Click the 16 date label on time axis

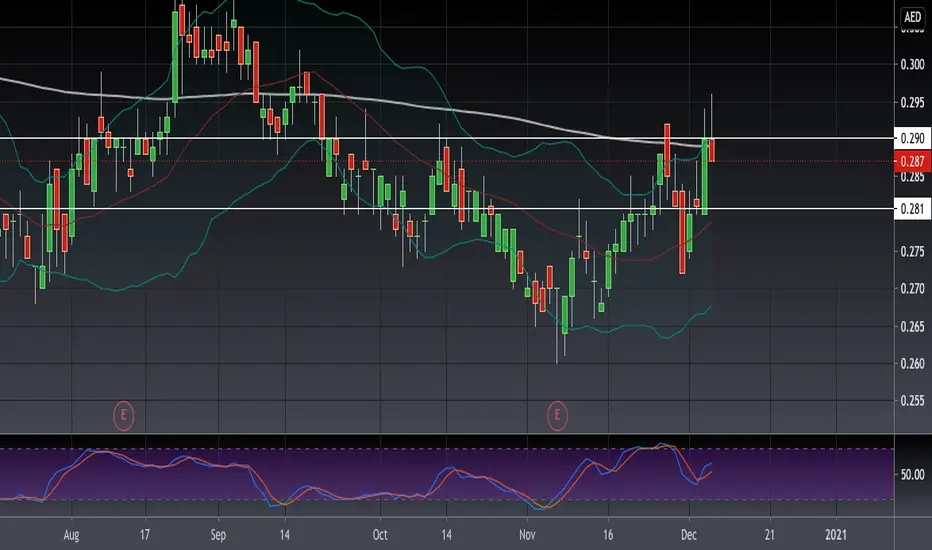[608, 535]
